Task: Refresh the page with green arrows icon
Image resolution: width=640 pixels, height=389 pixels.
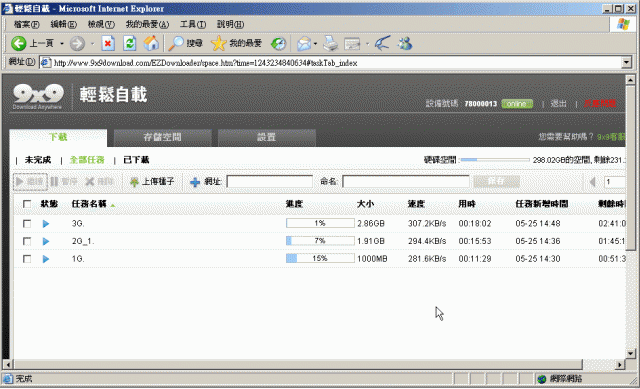Action: coord(130,43)
